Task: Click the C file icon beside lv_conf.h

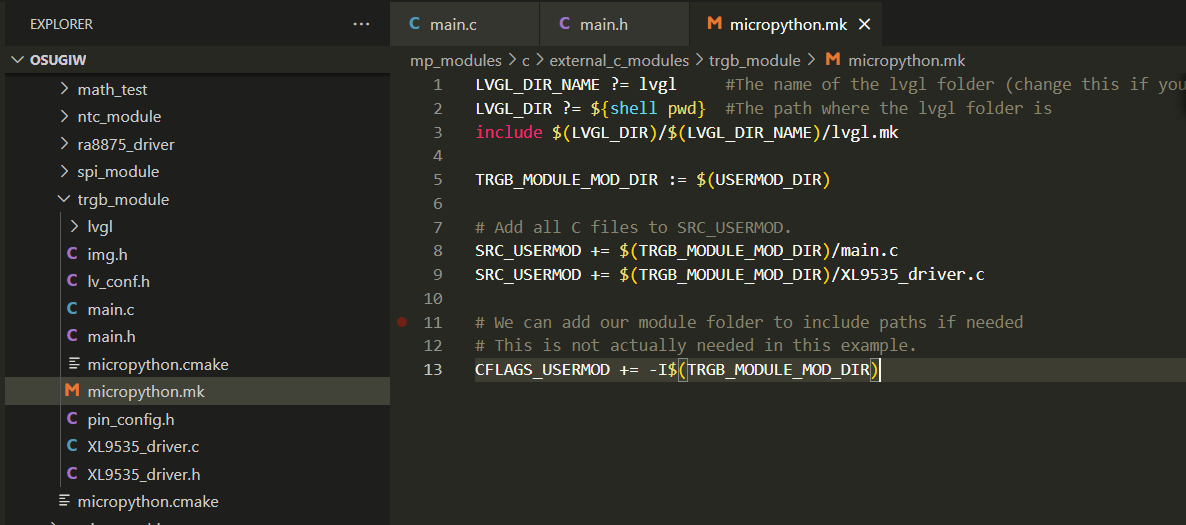Action: (73, 281)
